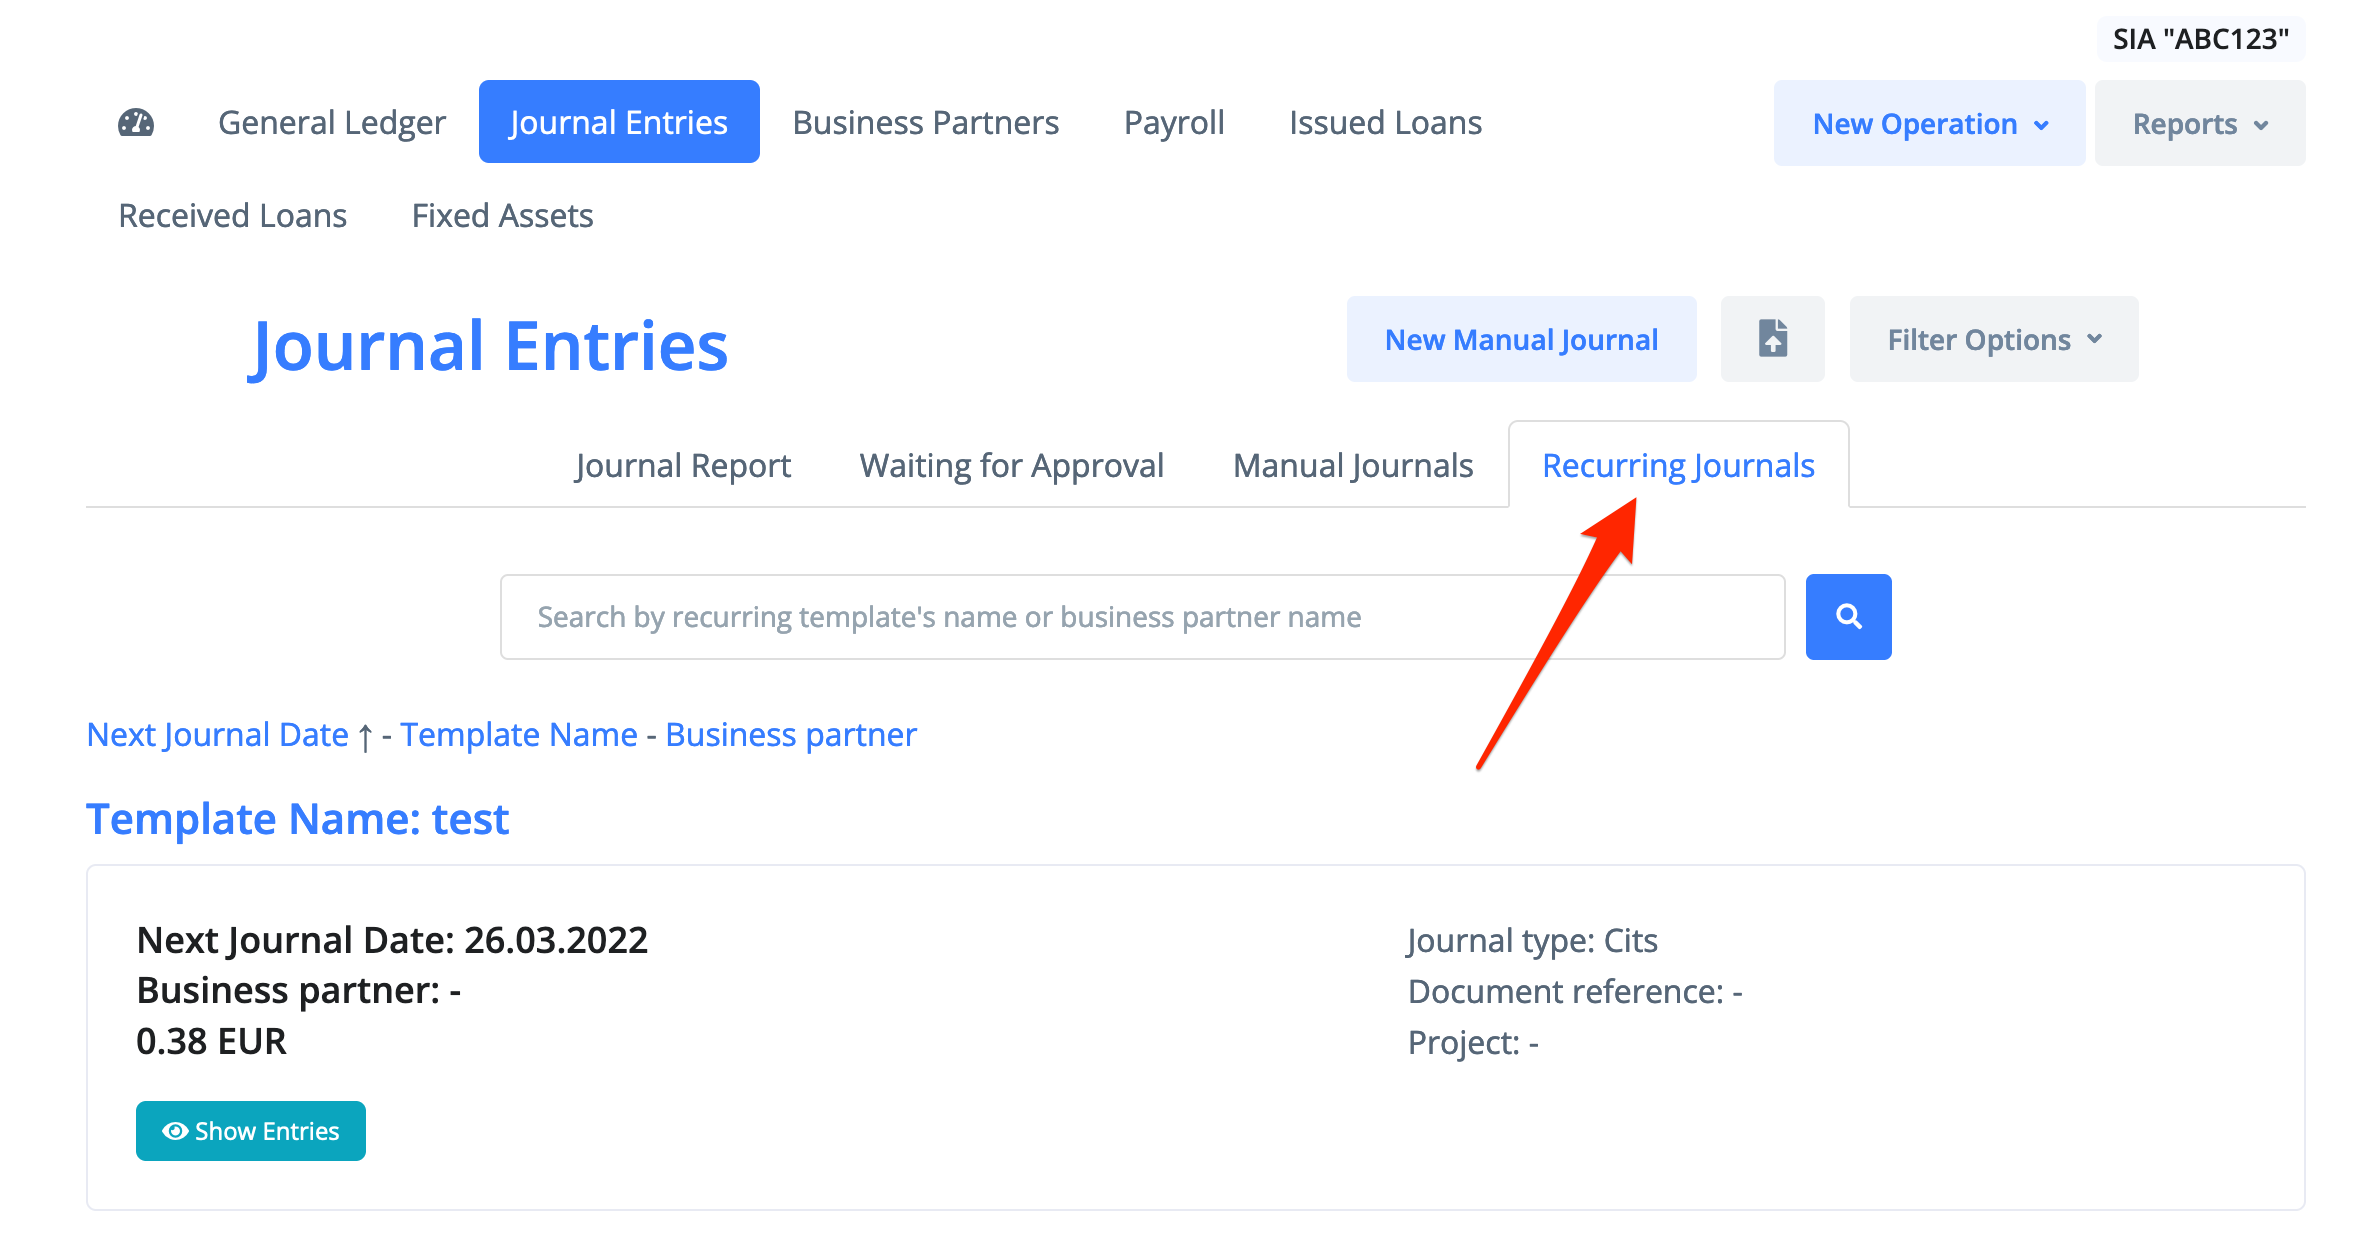Select the Recurring Journals tab
2360x1240 pixels.
click(1678, 466)
